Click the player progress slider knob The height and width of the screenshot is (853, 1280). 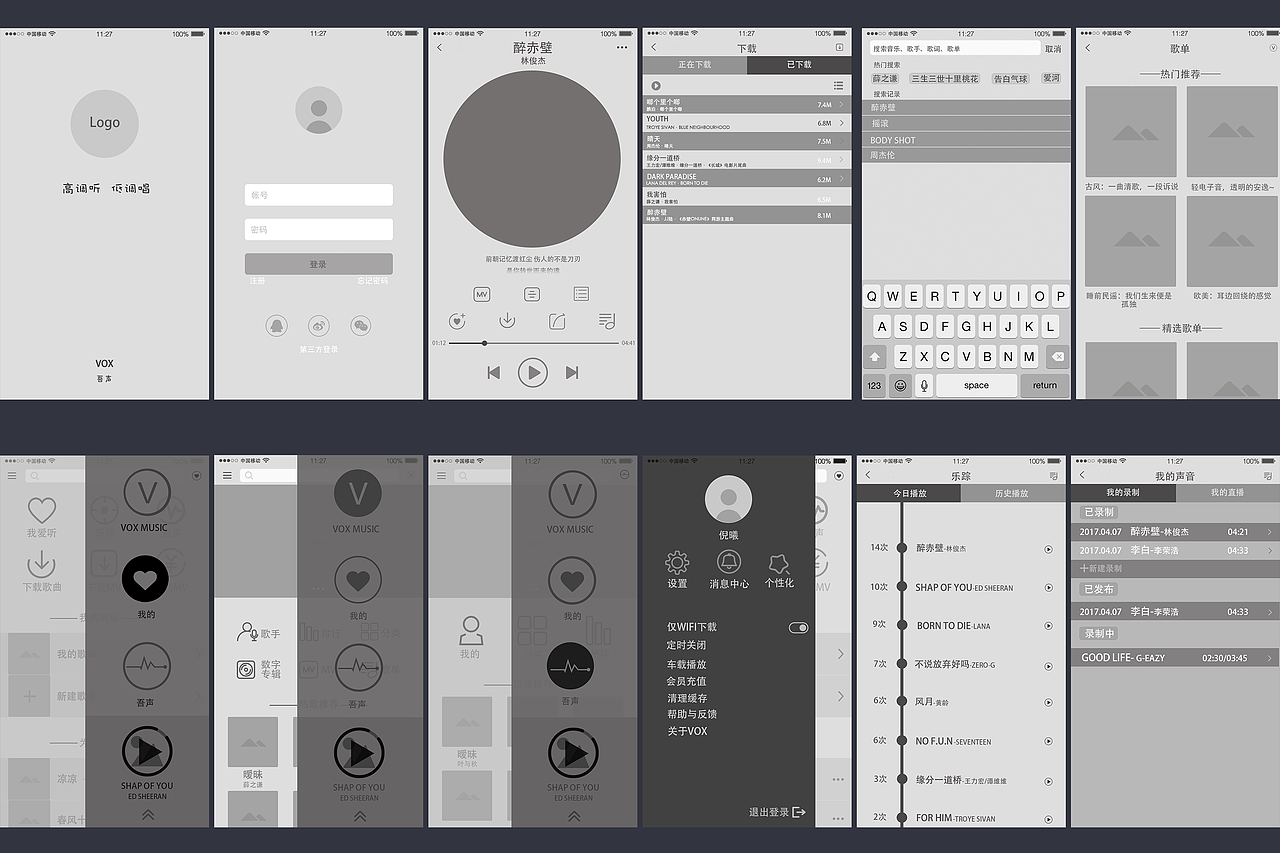tap(485, 343)
